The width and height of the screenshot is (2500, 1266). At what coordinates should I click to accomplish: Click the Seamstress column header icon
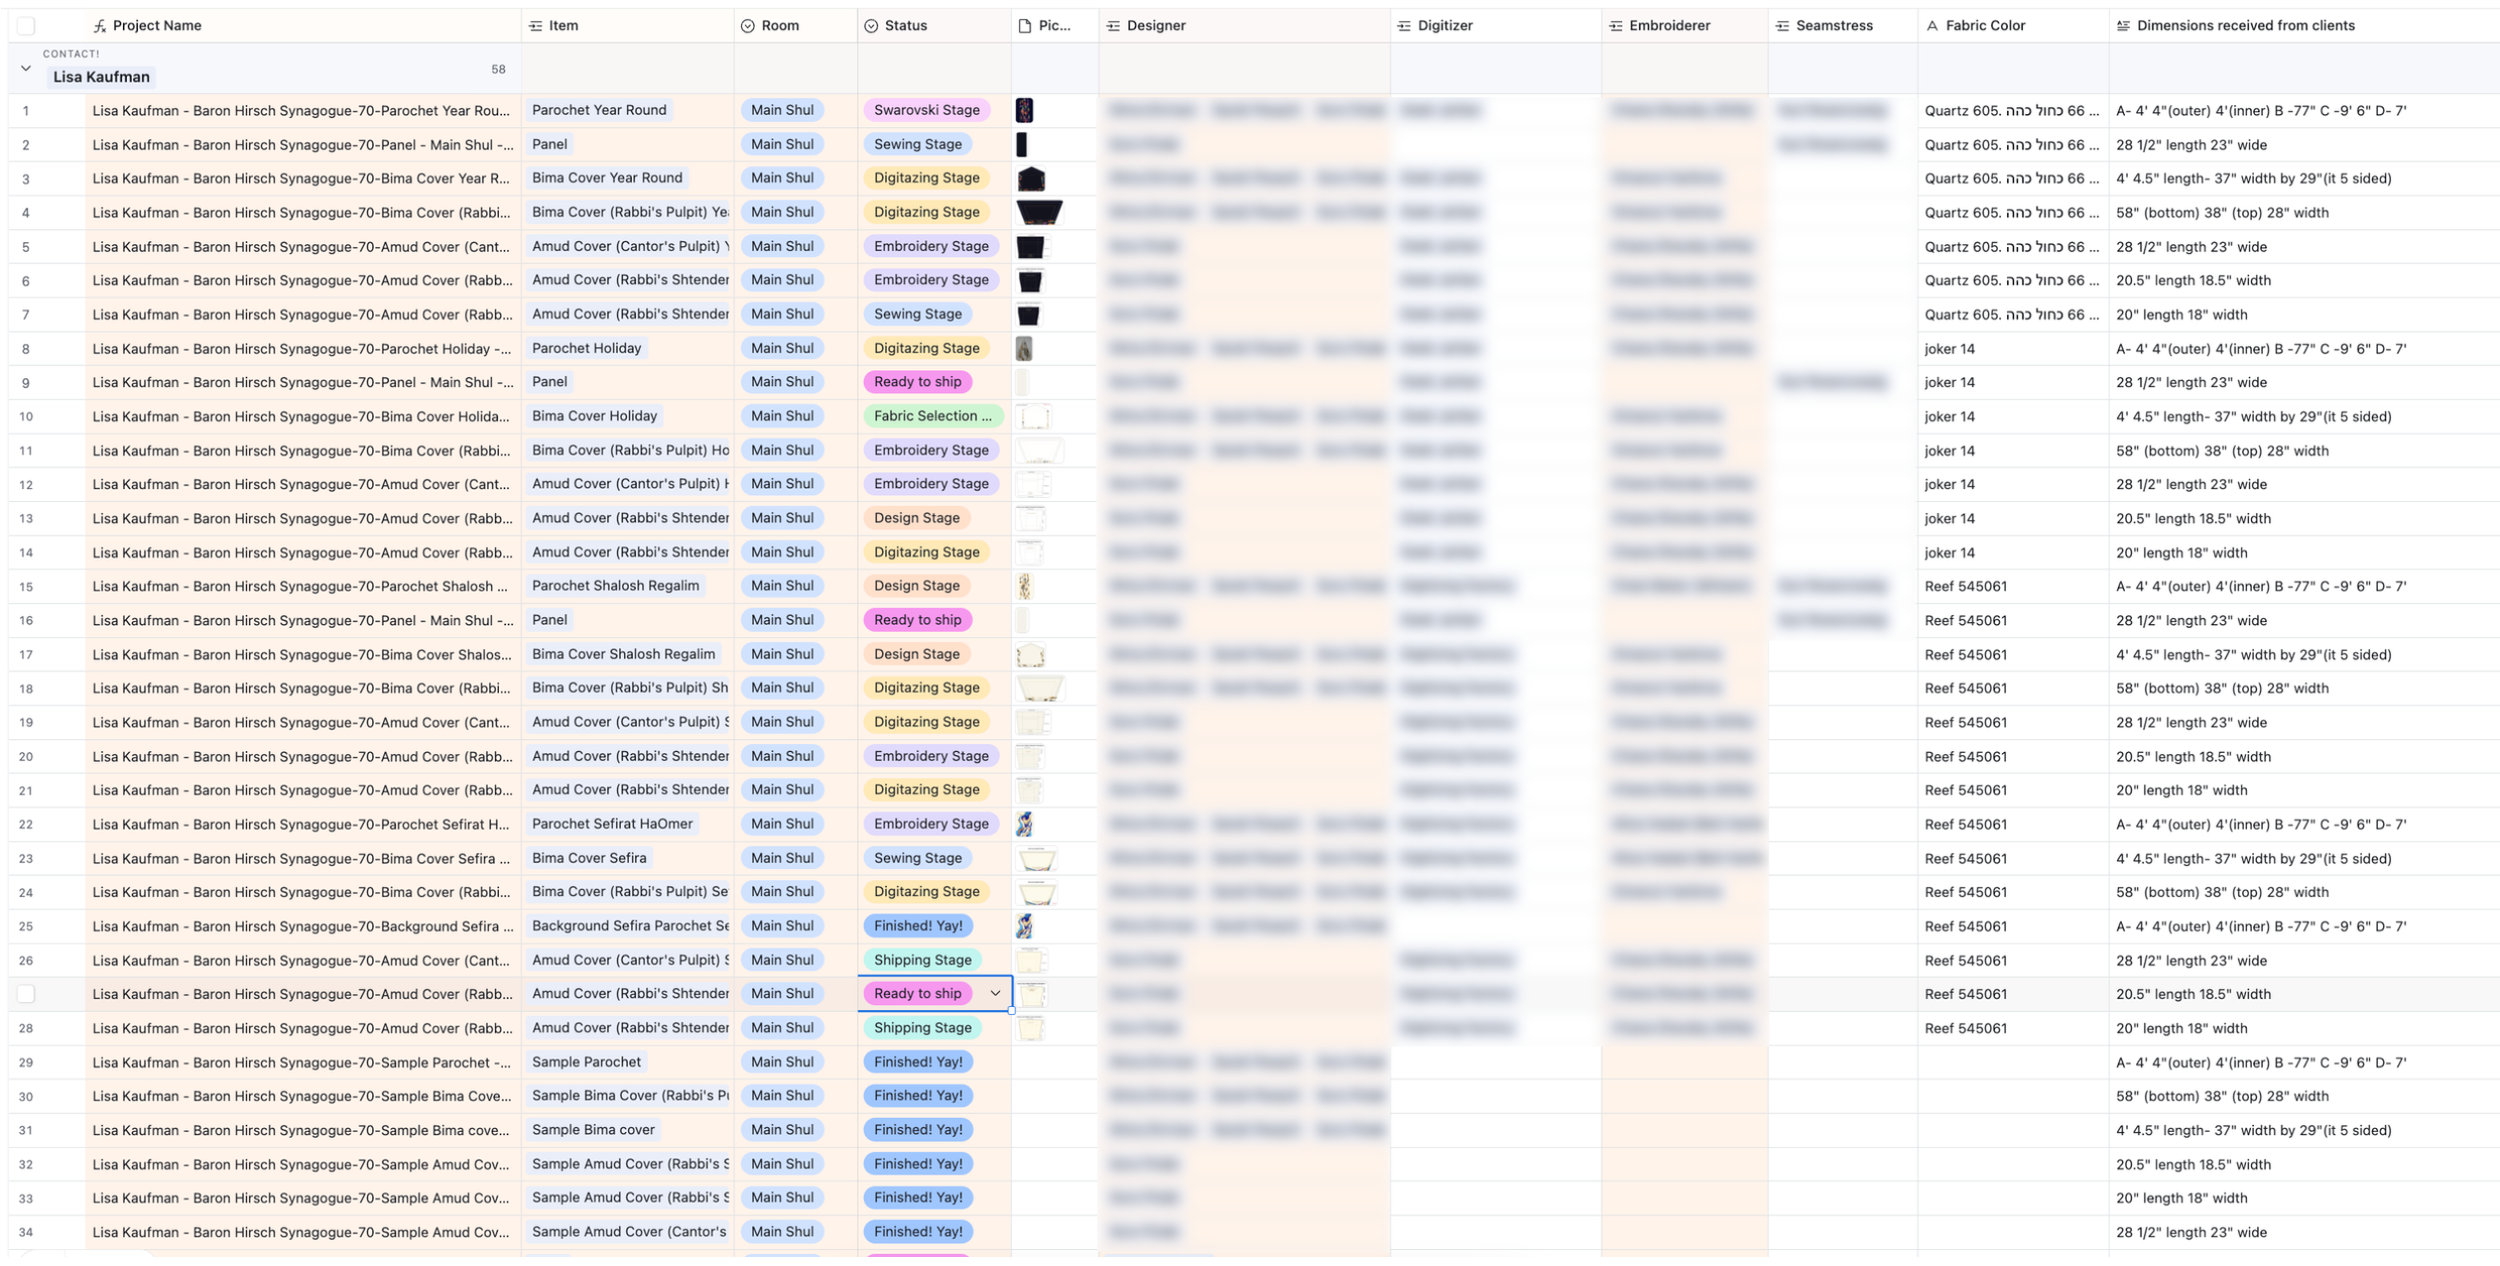pyautogui.click(x=1782, y=26)
